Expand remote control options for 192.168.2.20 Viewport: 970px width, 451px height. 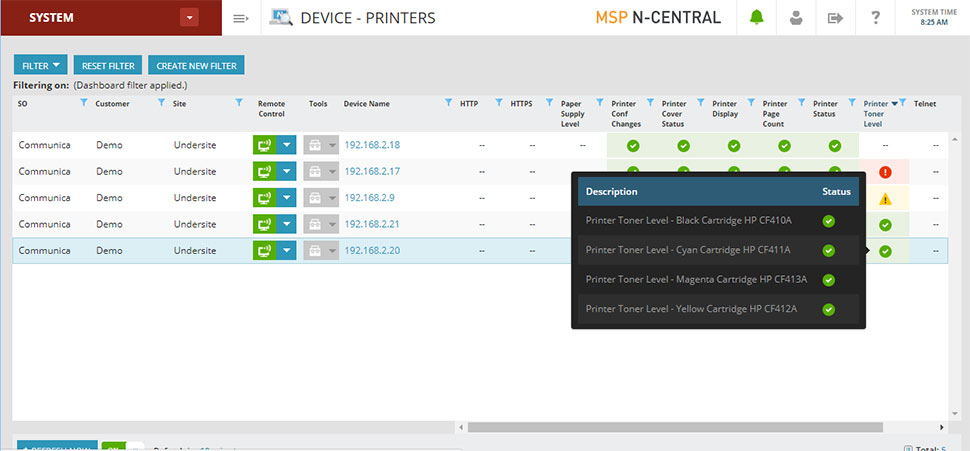pyautogui.click(x=286, y=251)
